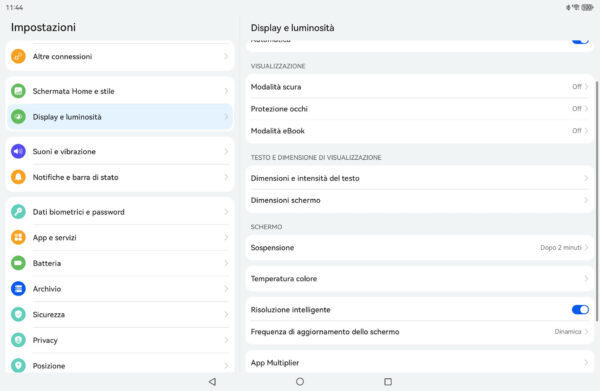Tap the Sicurezza shield icon
Image resolution: width=600 pixels, height=391 pixels.
click(18, 314)
